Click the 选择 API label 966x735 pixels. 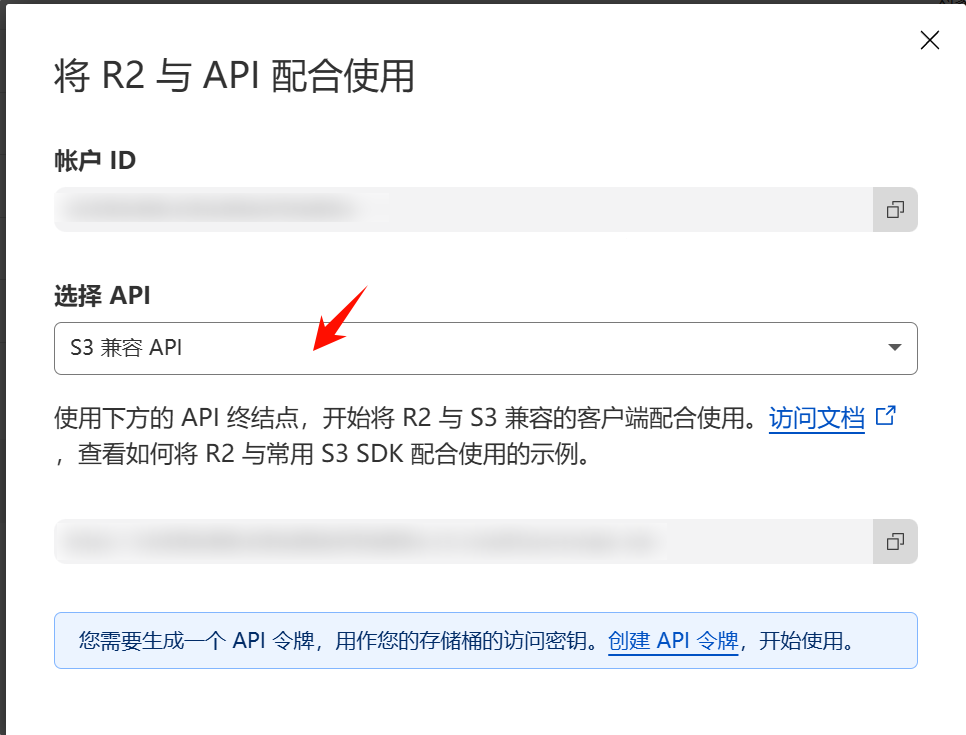(102, 295)
